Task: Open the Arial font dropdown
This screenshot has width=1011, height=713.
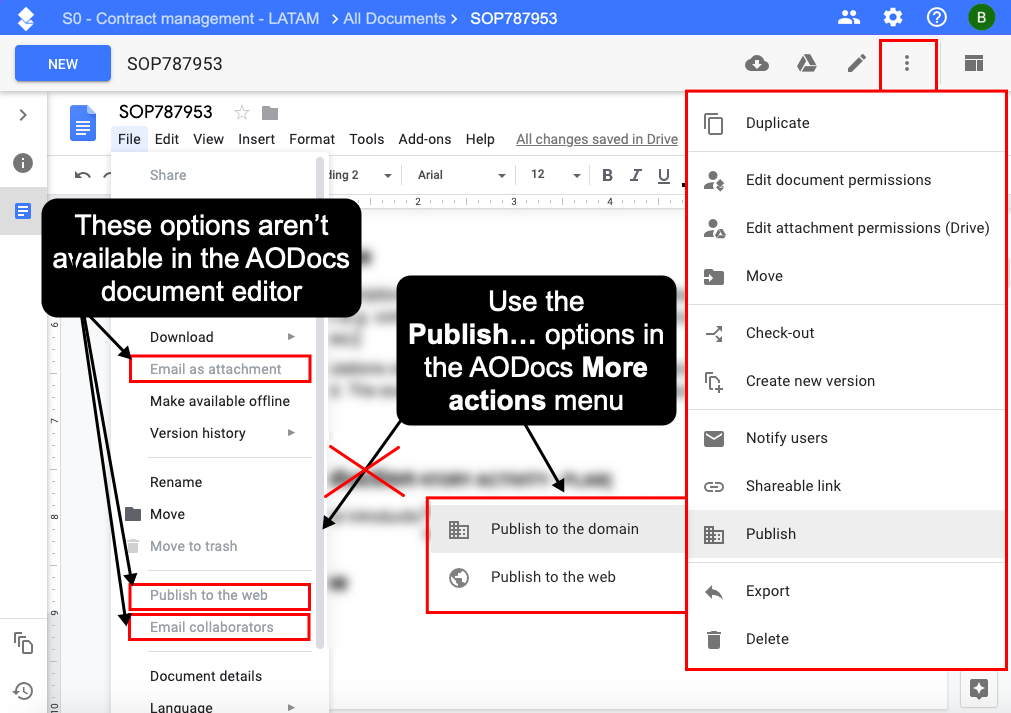Action: pyautogui.click(x=462, y=175)
